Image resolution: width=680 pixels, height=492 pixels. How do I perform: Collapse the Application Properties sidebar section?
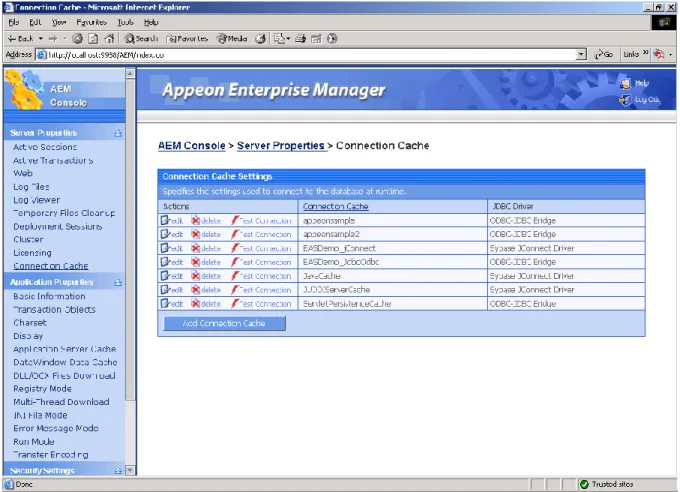(118, 282)
